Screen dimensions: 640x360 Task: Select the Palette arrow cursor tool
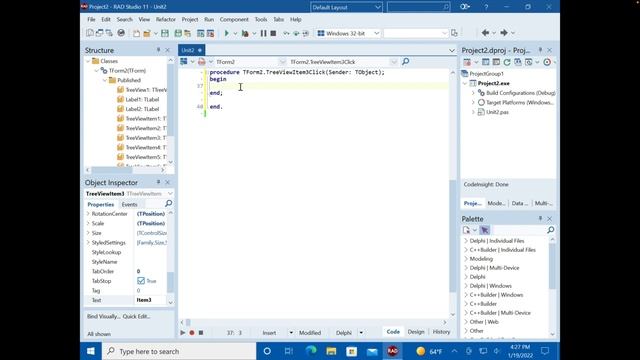(x=484, y=230)
